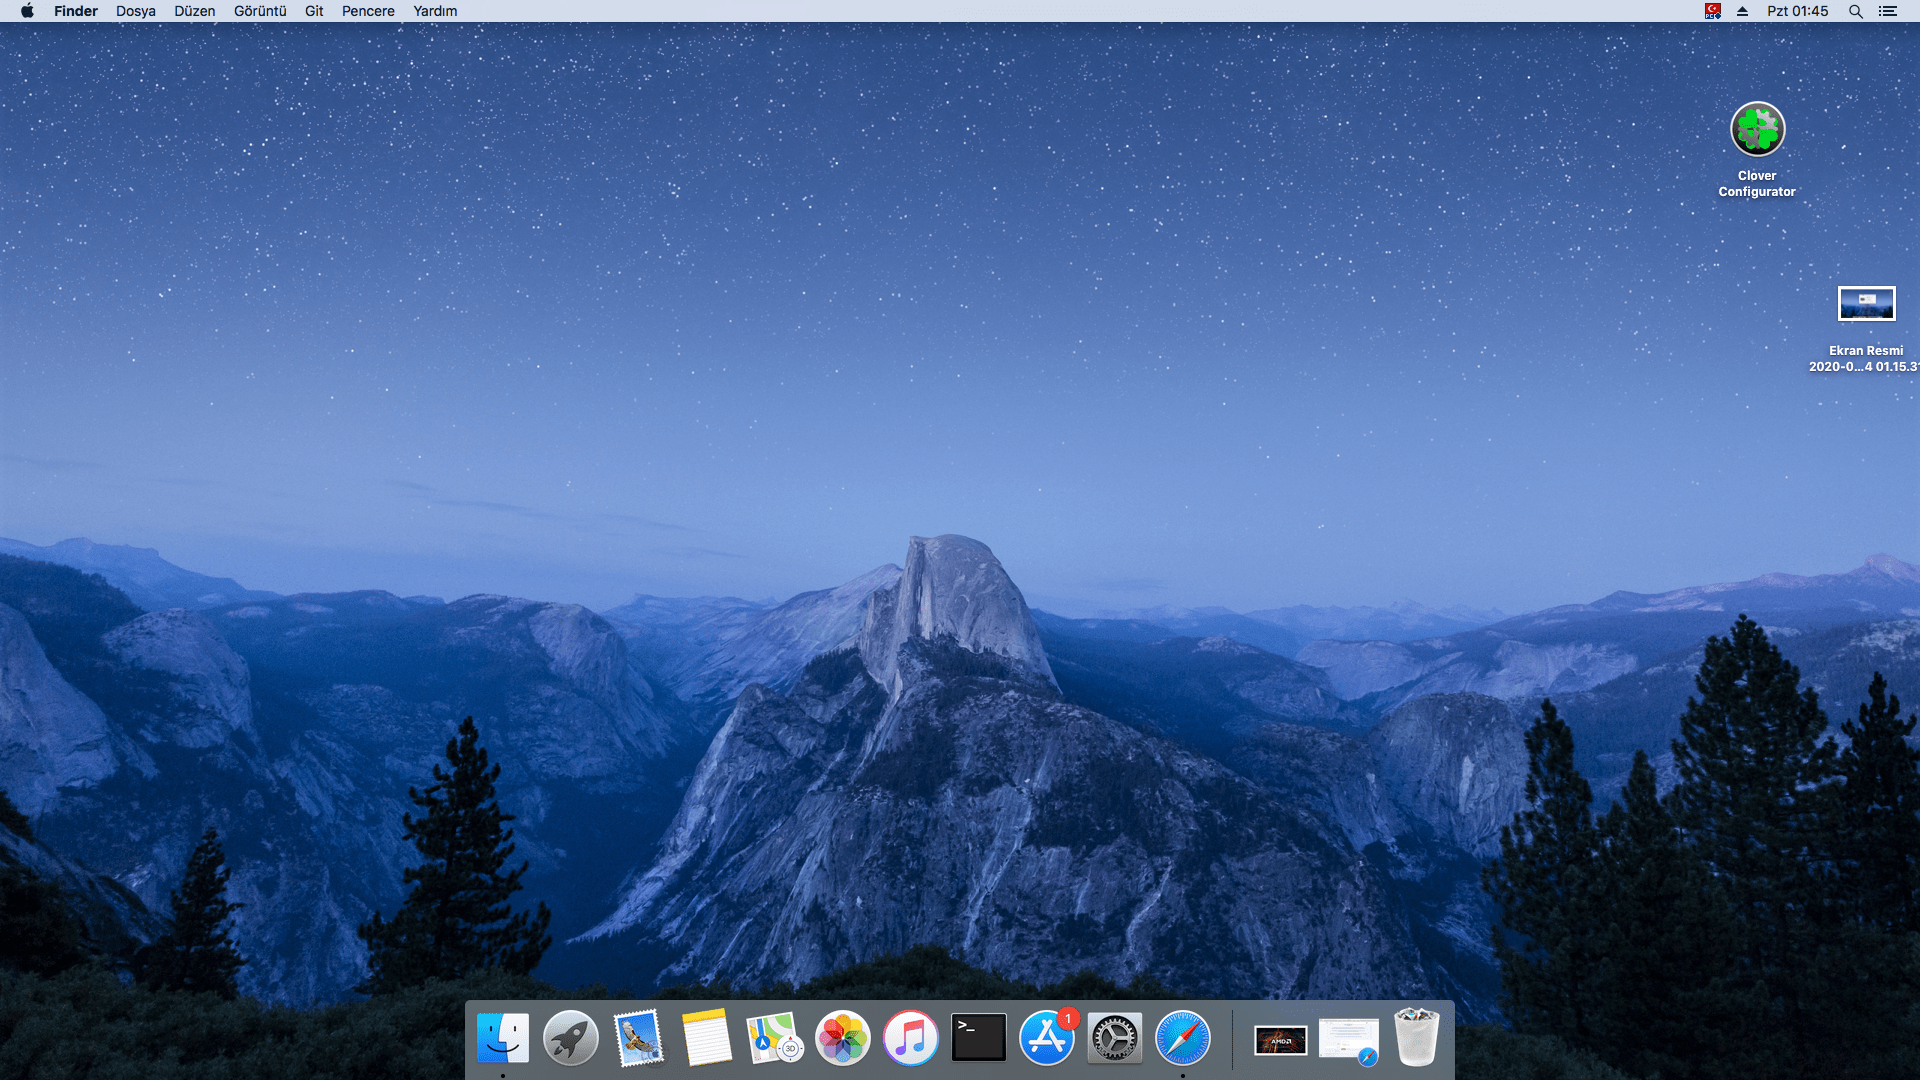The image size is (1920, 1080).
Task: Open the Apple menu
Action: tap(27, 11)
